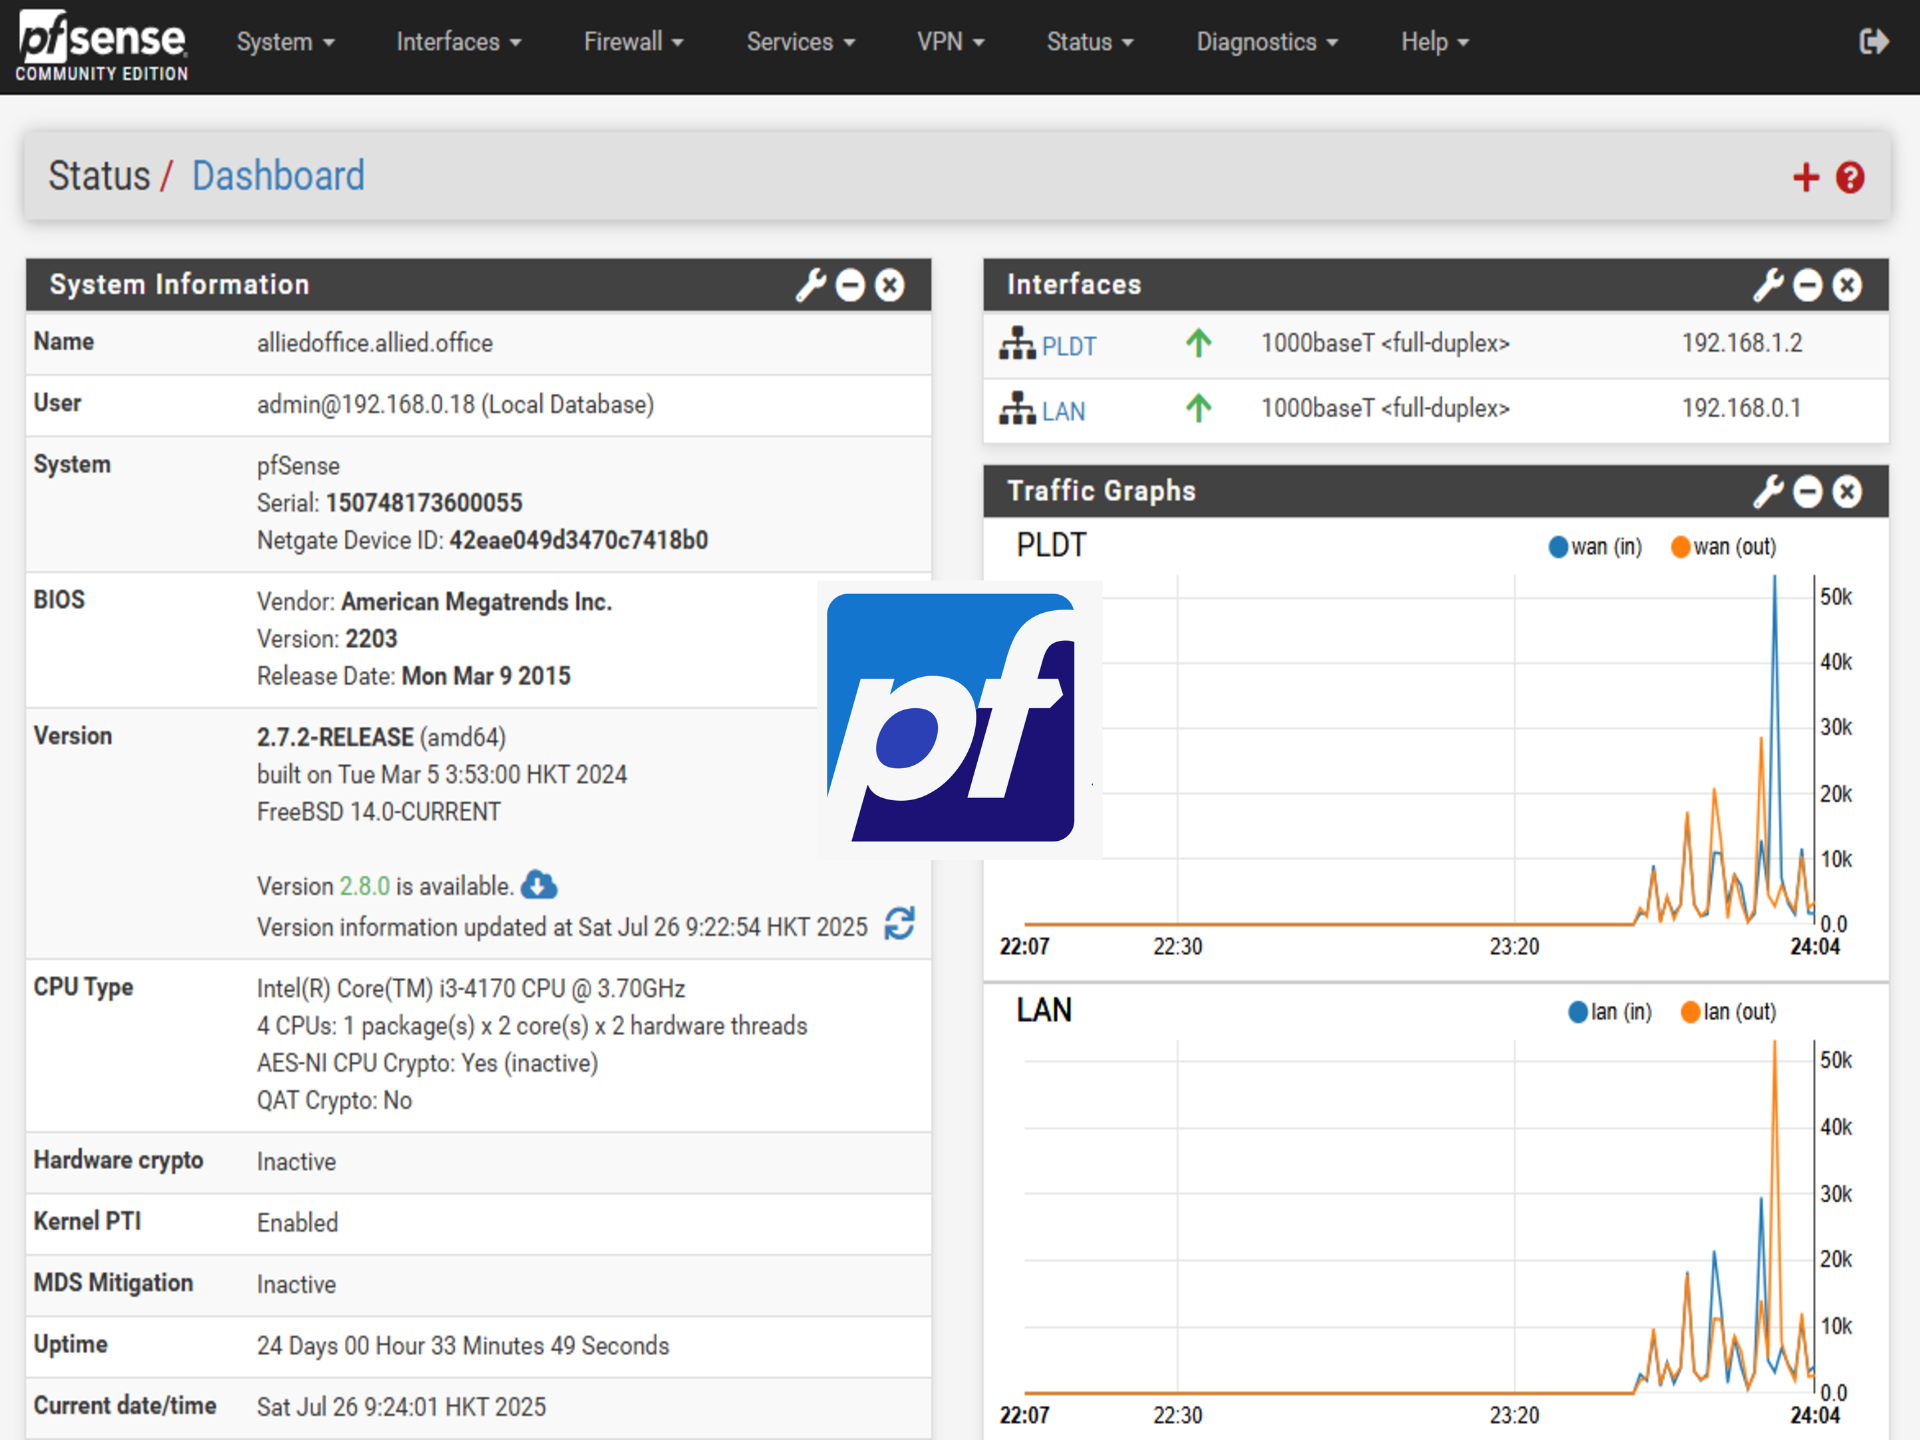Click the 2.8.0 available version link
Screen dimensions: 1920x1440
pyautogui.click(x=364, y=886)
